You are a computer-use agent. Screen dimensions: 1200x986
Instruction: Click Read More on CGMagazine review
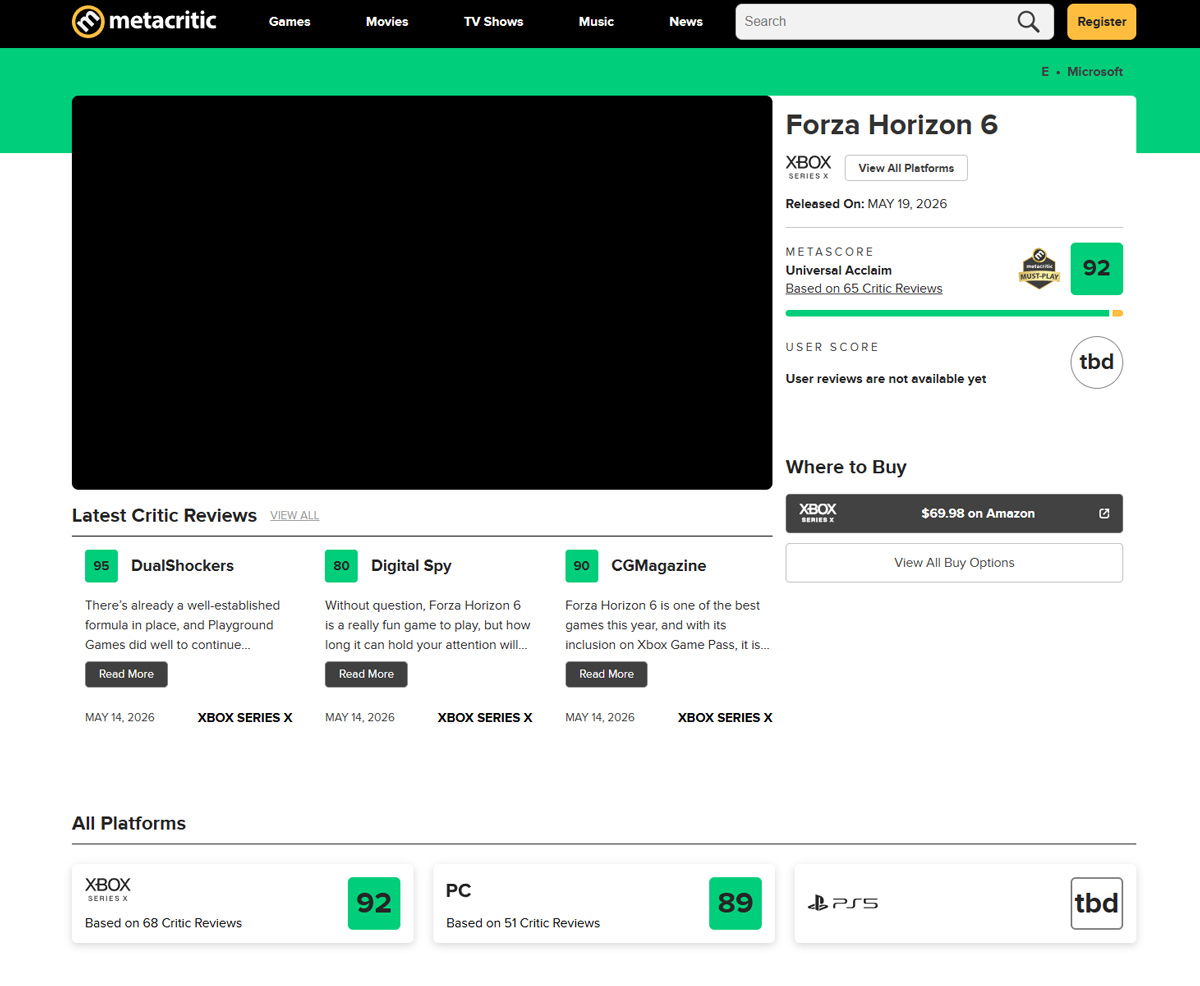point(606,674)
